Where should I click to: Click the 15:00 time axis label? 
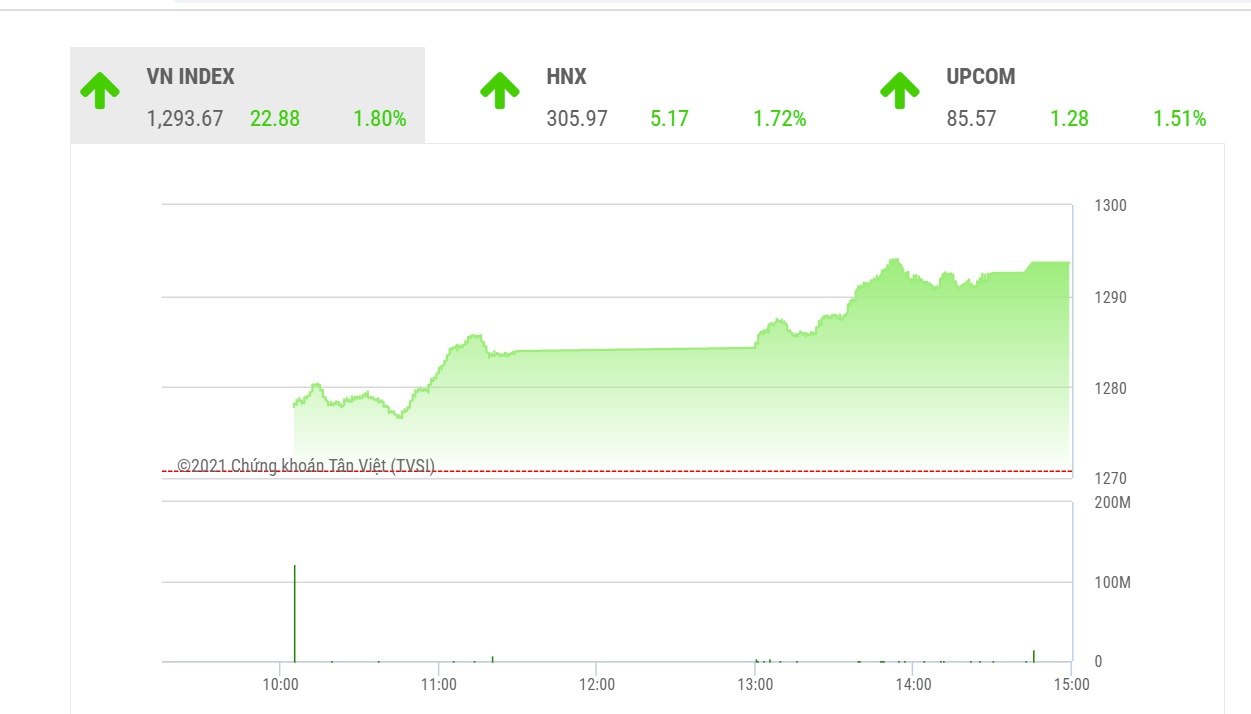point(1071,685)
